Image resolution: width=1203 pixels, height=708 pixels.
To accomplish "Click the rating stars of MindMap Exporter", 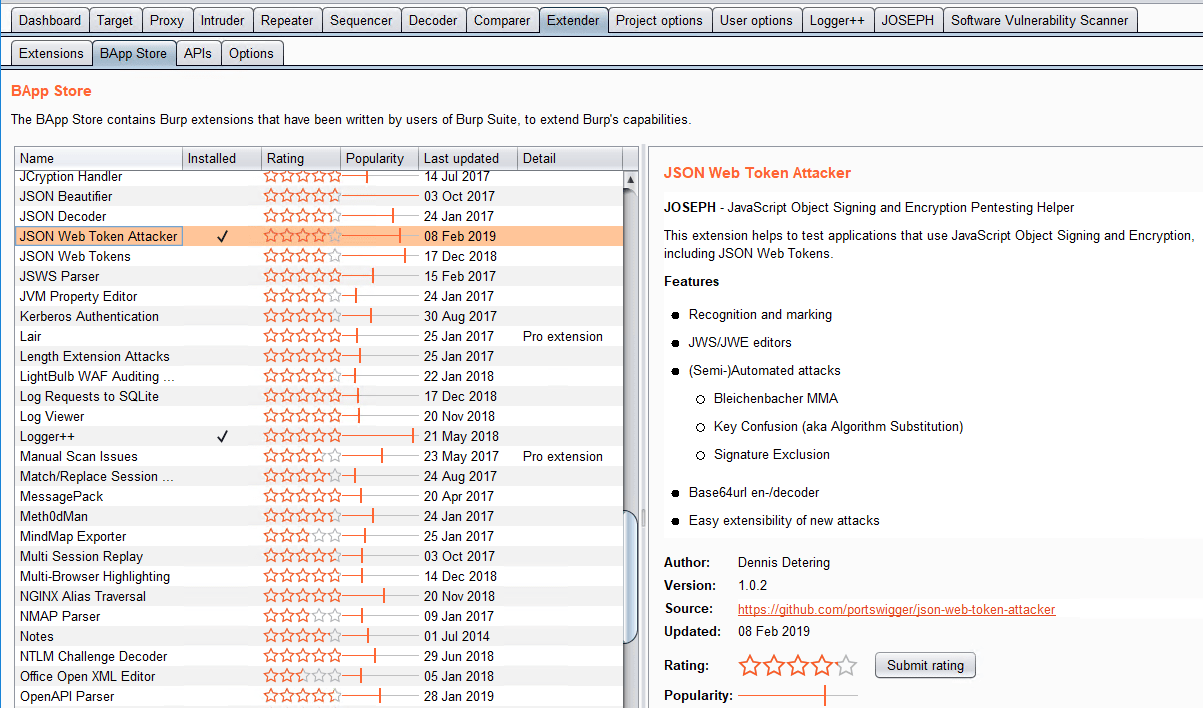I will tap(302, 536).
